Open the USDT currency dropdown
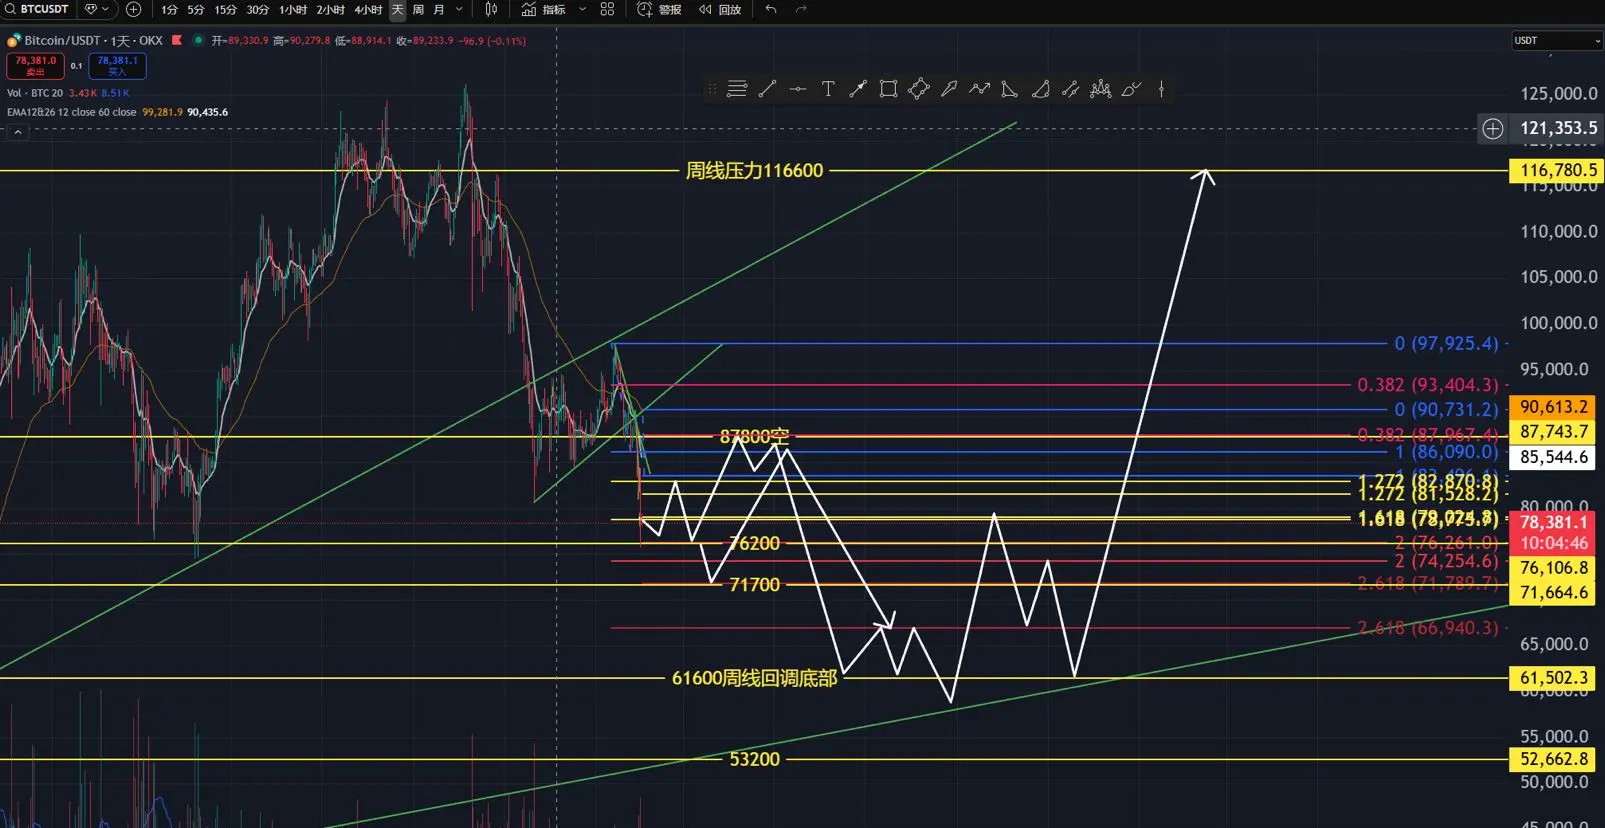This screenshot has width=1605, height=828. [x=1556, y=41]
